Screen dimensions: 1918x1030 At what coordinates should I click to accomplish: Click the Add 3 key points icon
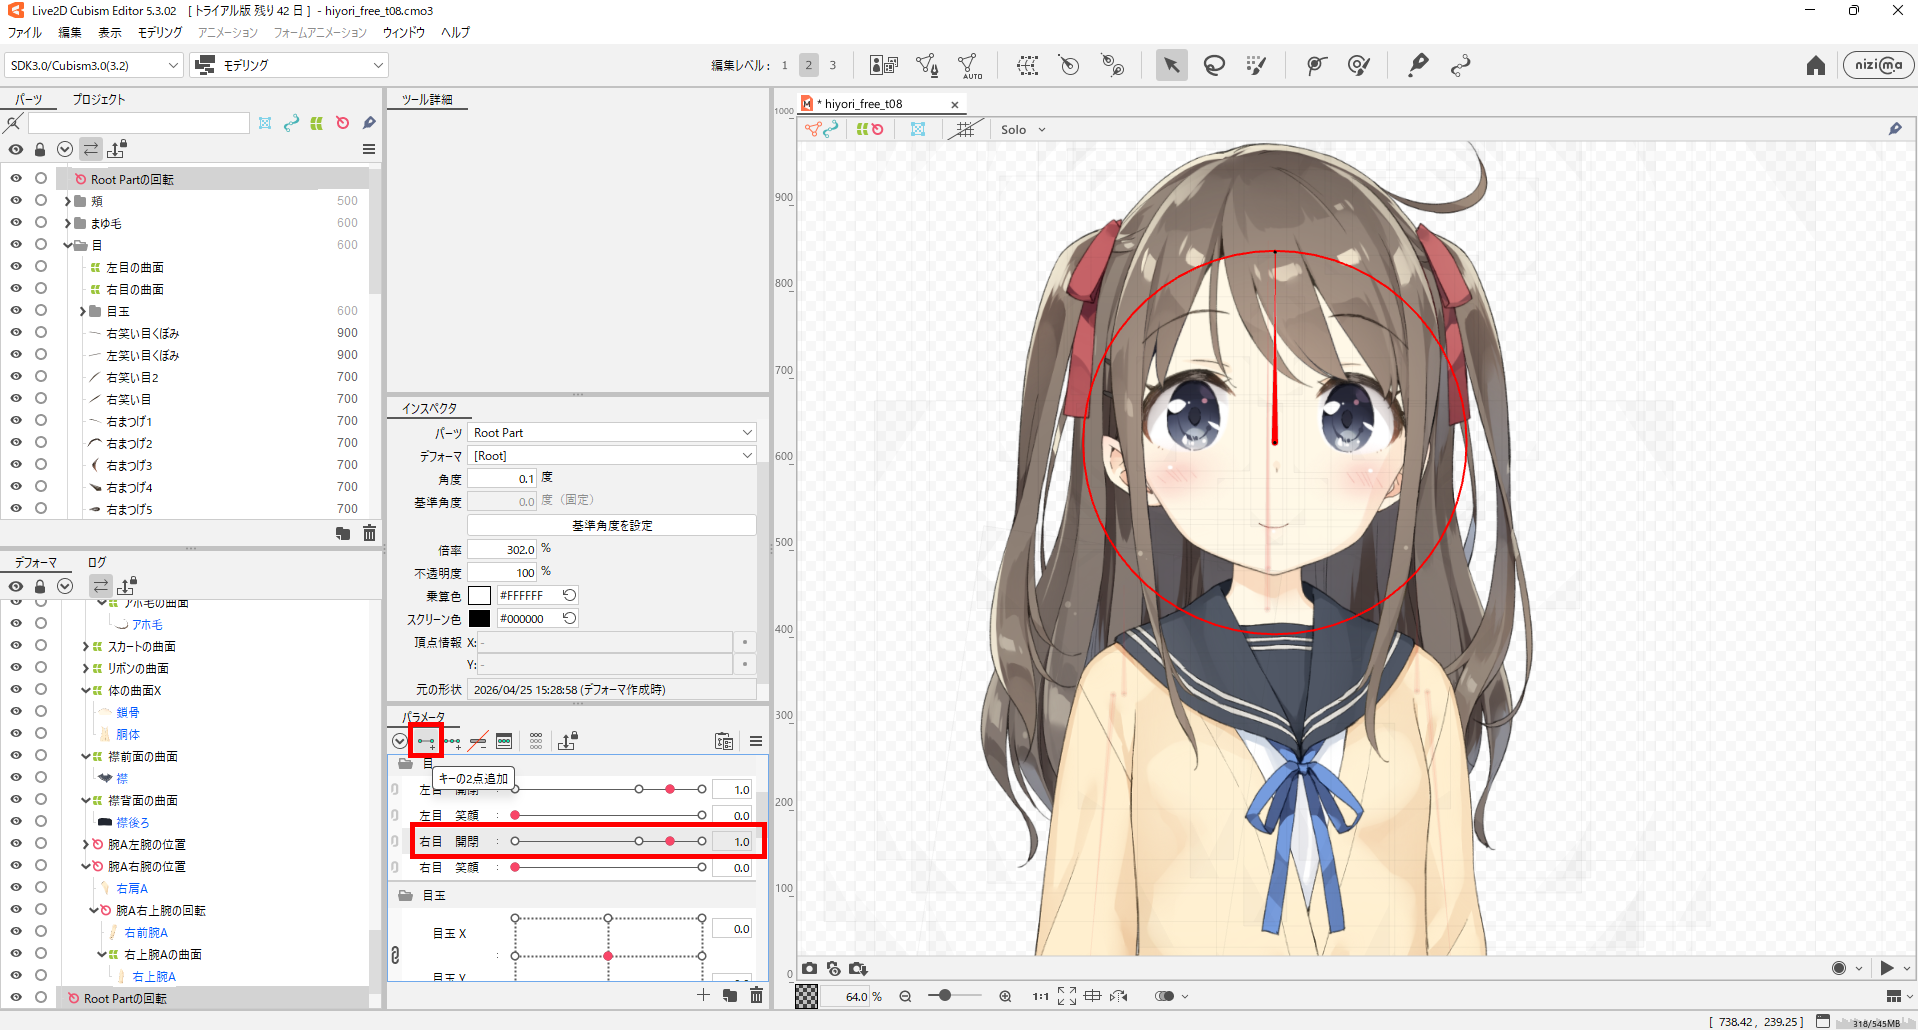point(453,742)
